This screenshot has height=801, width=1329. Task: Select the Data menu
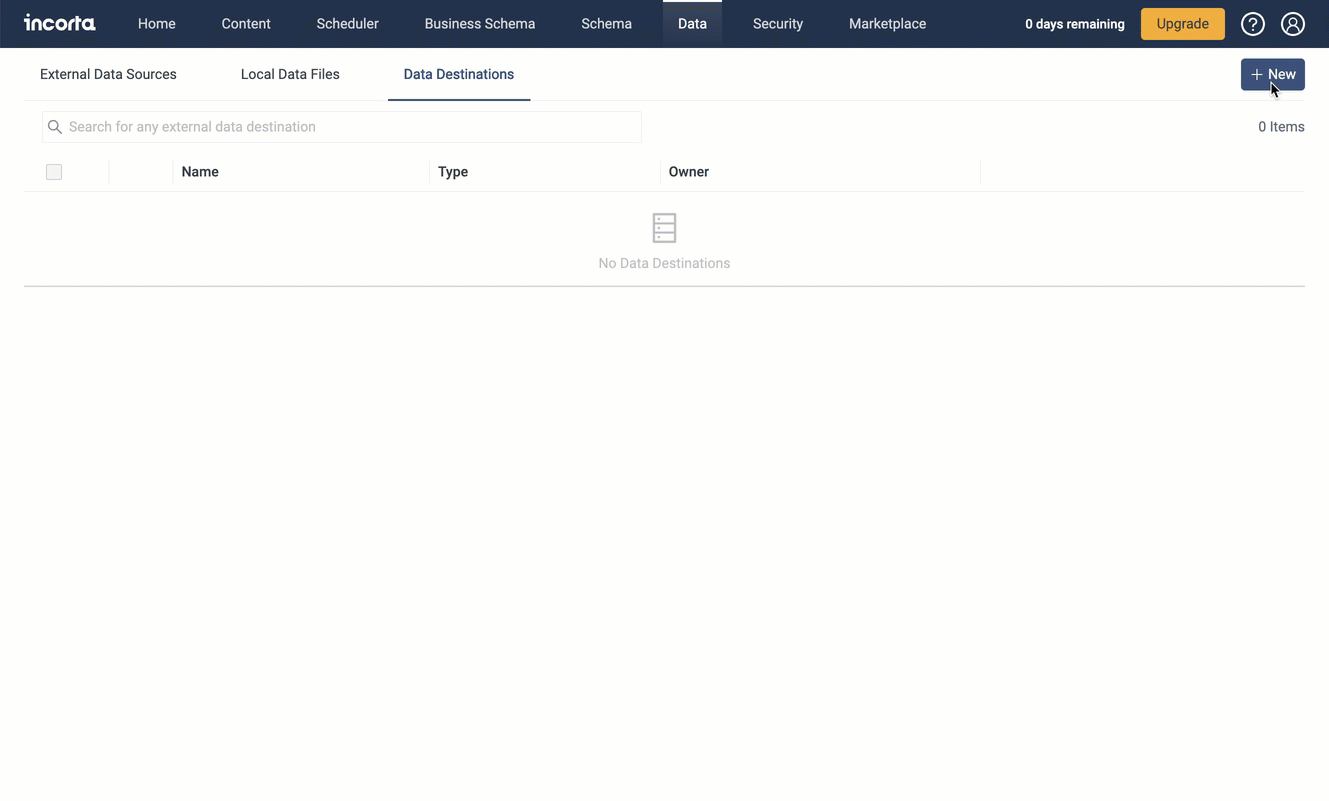click(692, 24)
